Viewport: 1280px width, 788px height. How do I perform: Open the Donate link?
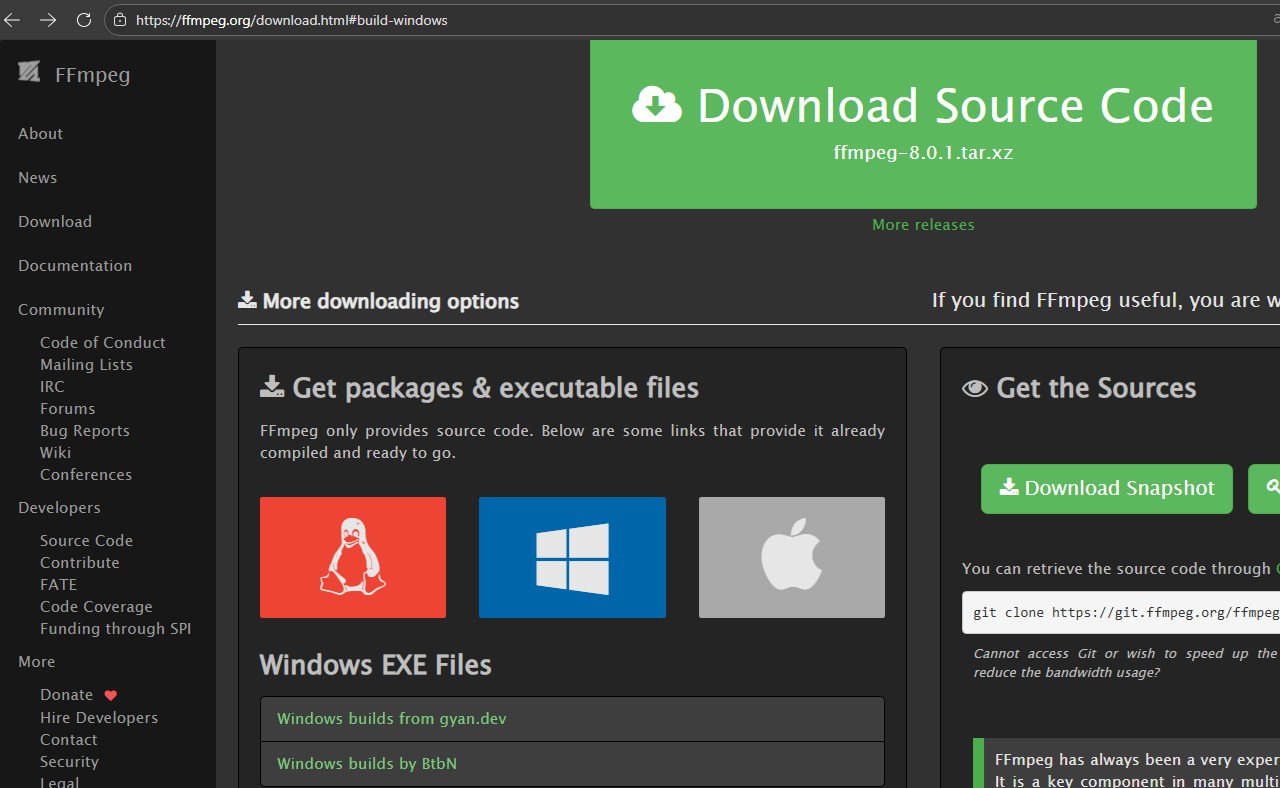click(x=66, y=695)
